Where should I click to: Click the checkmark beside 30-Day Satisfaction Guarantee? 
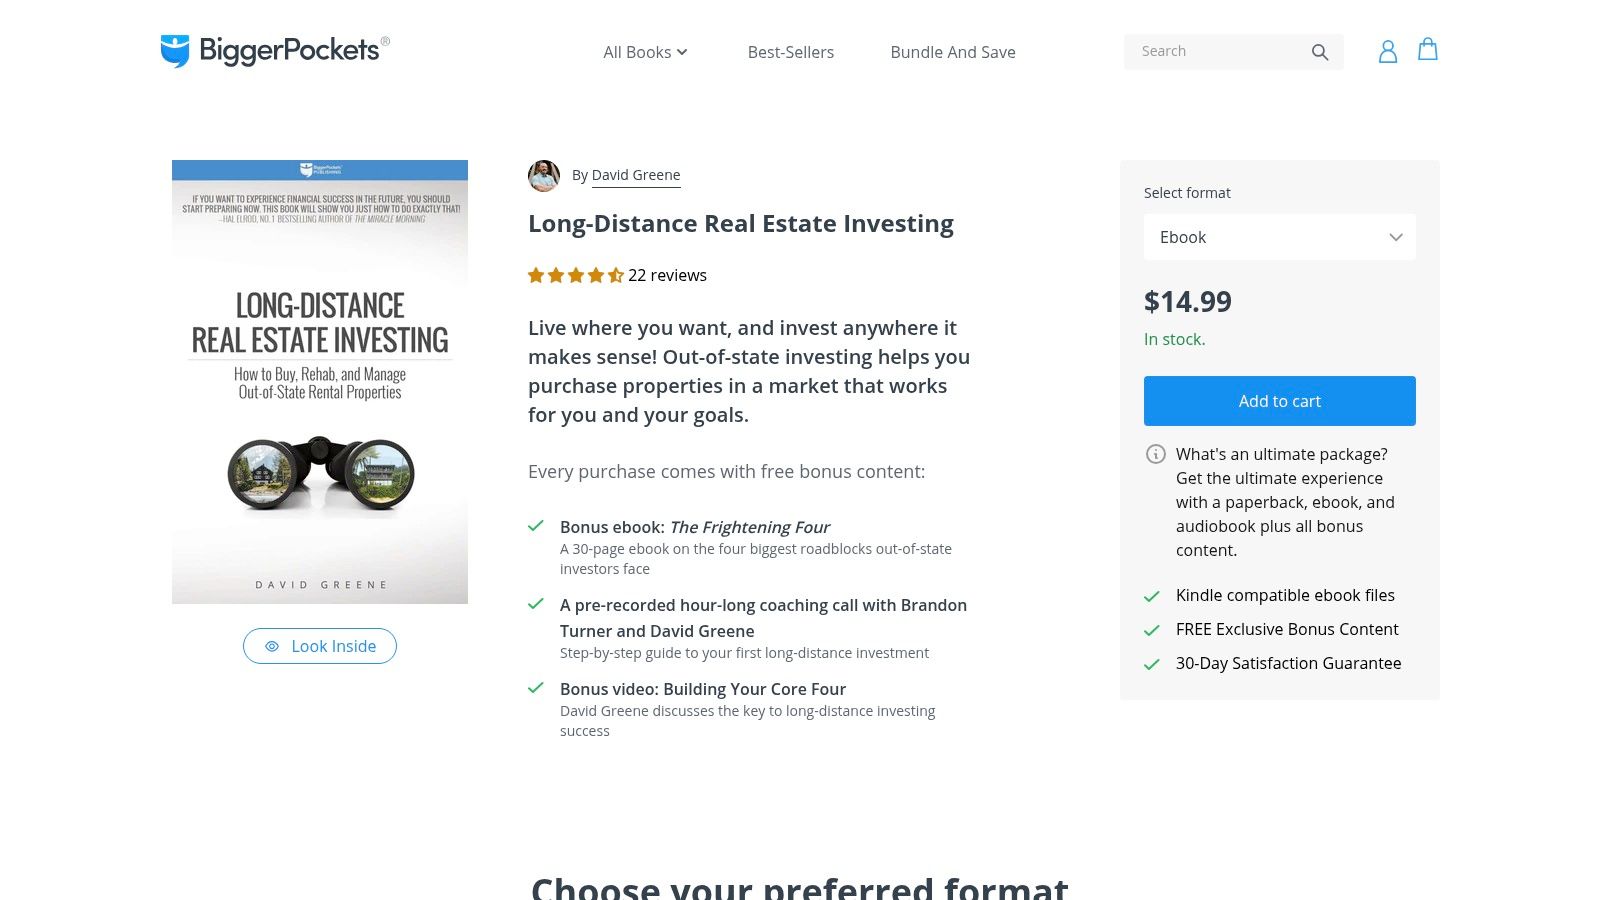click(1152, 663)
